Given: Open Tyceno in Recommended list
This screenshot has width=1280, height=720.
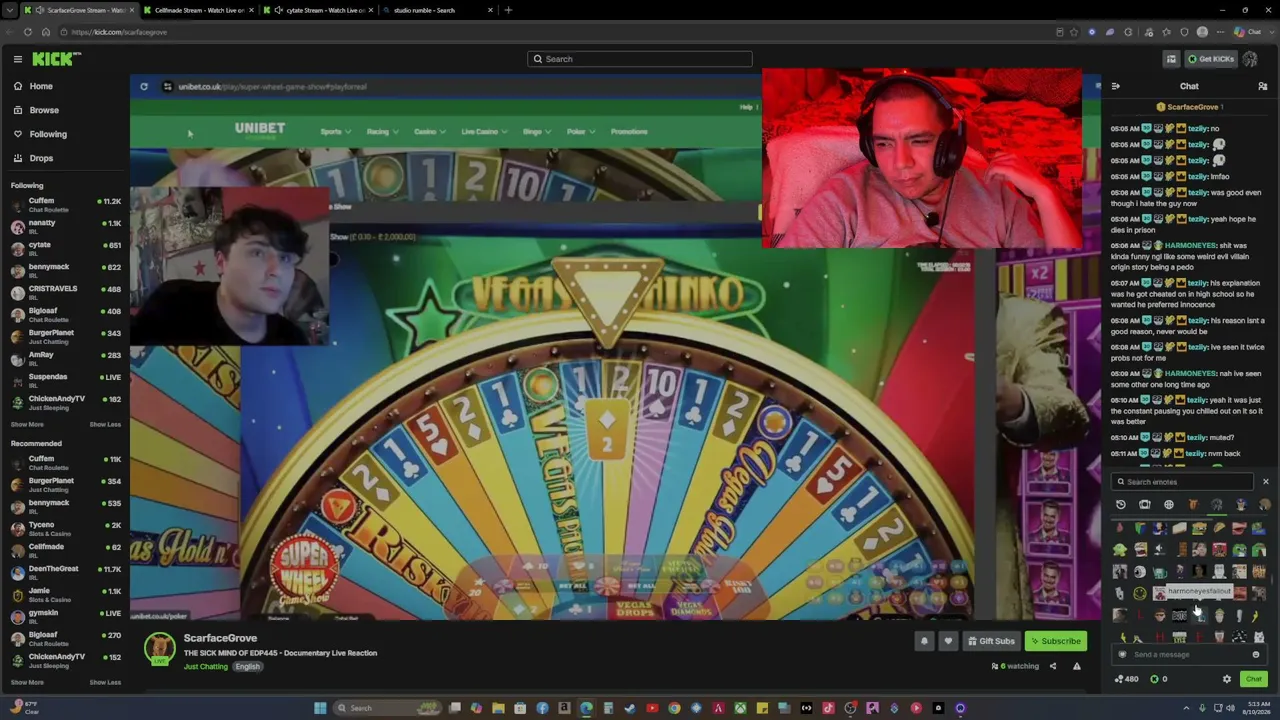Looking at the screenshot, I should pyautogui.click(x=66, y=529).
